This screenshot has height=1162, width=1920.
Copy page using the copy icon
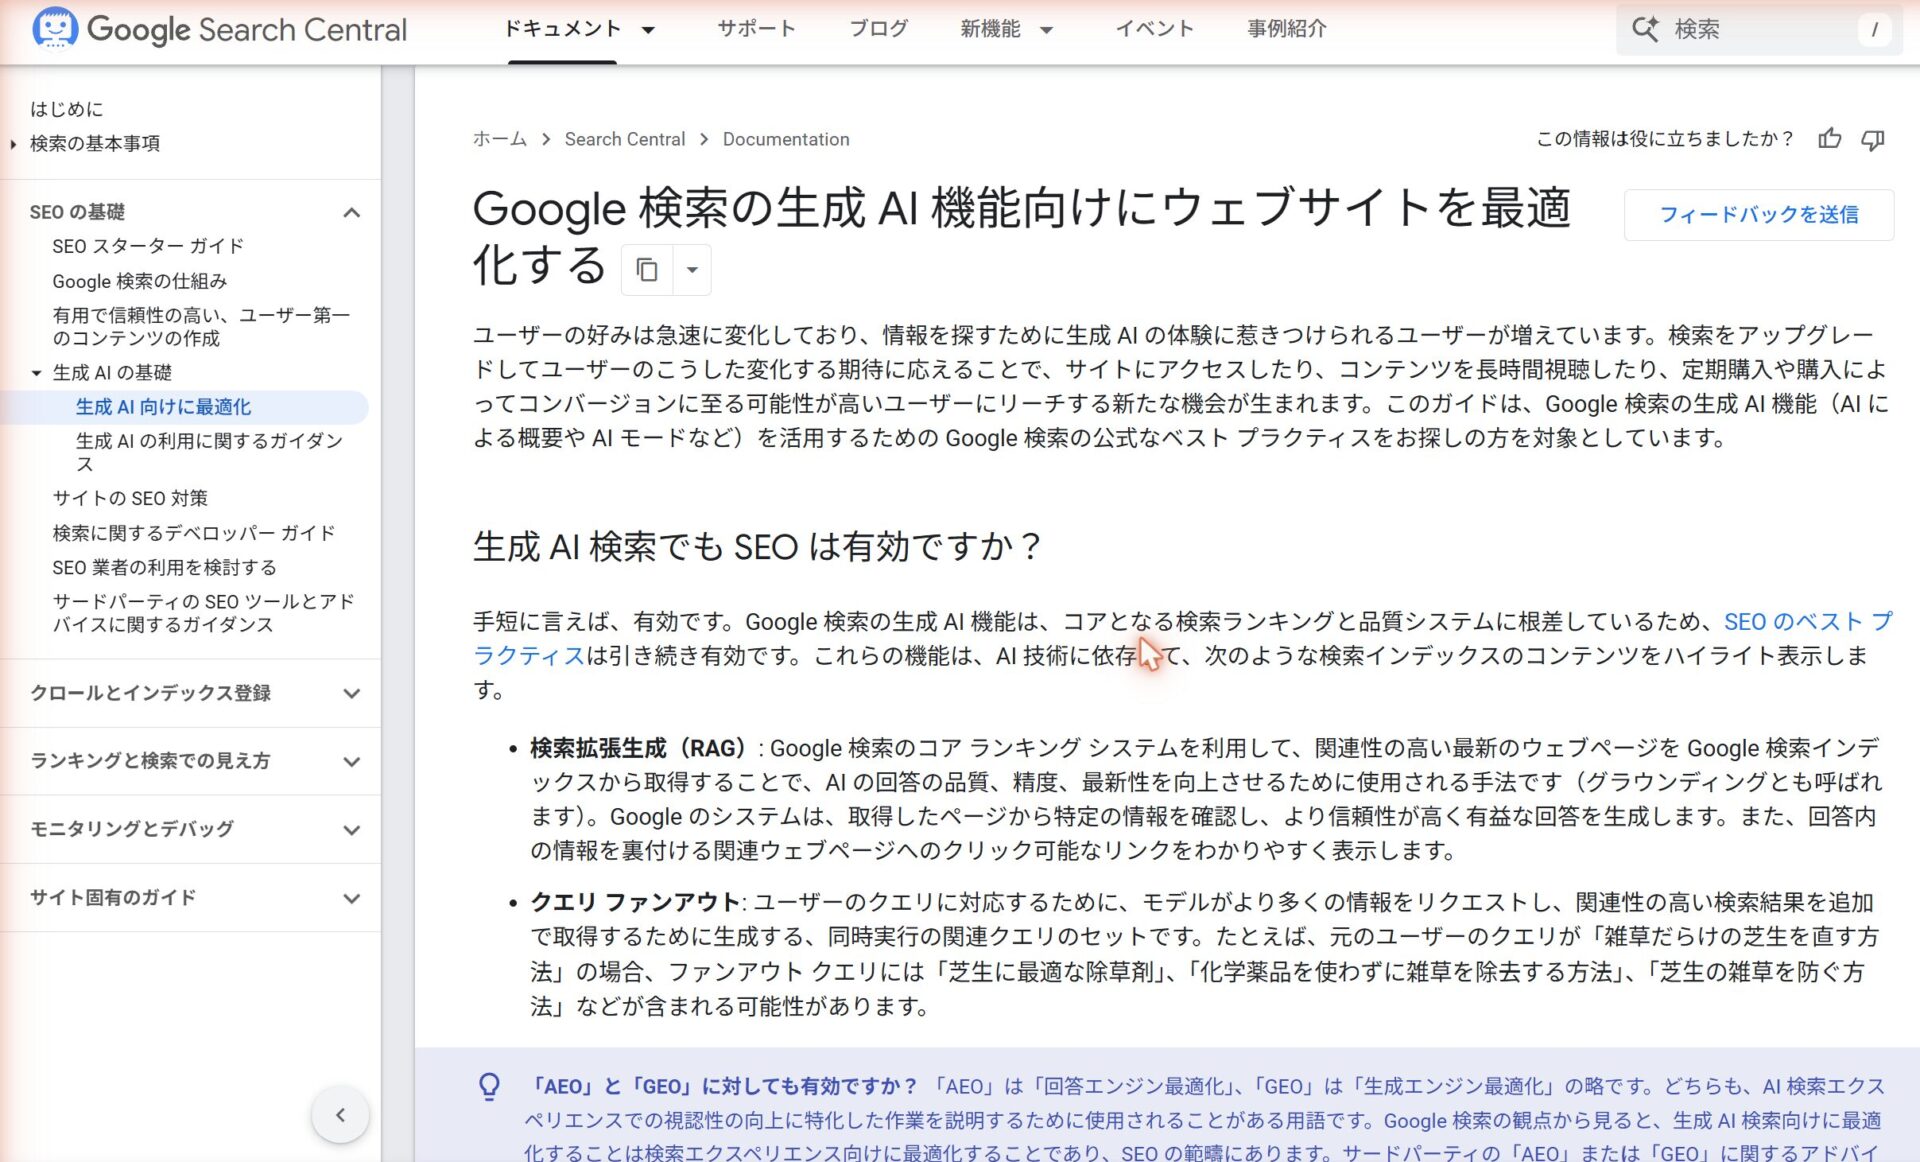[x=647, y=270]
